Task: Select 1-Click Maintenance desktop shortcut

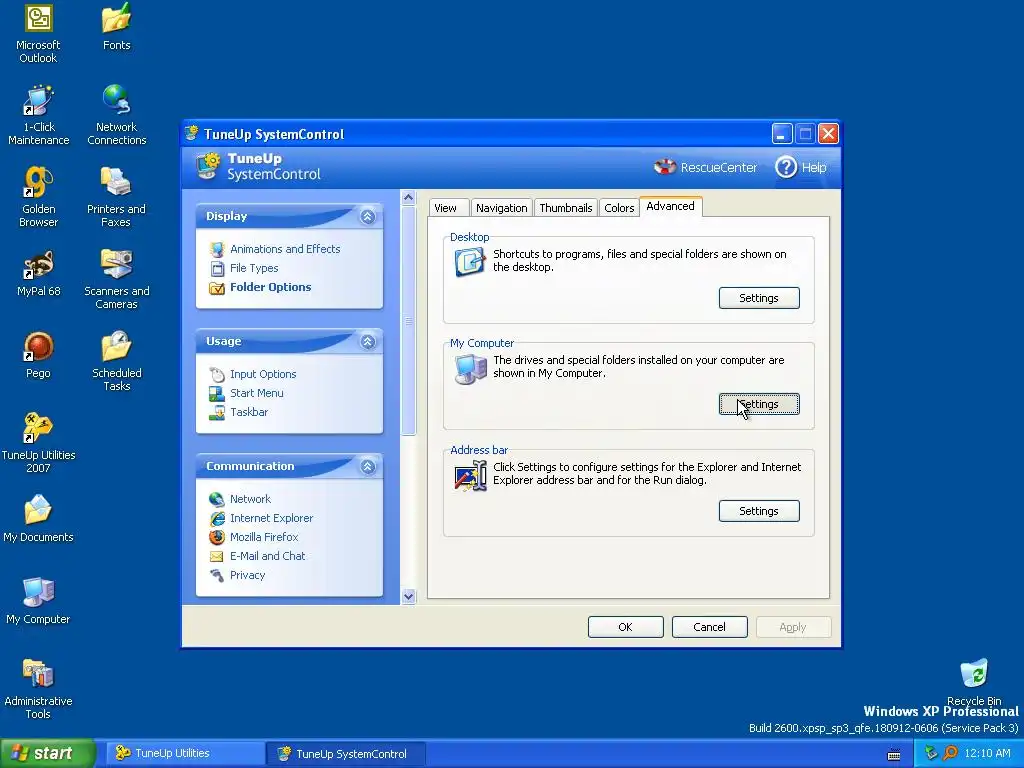Action: 38,115
